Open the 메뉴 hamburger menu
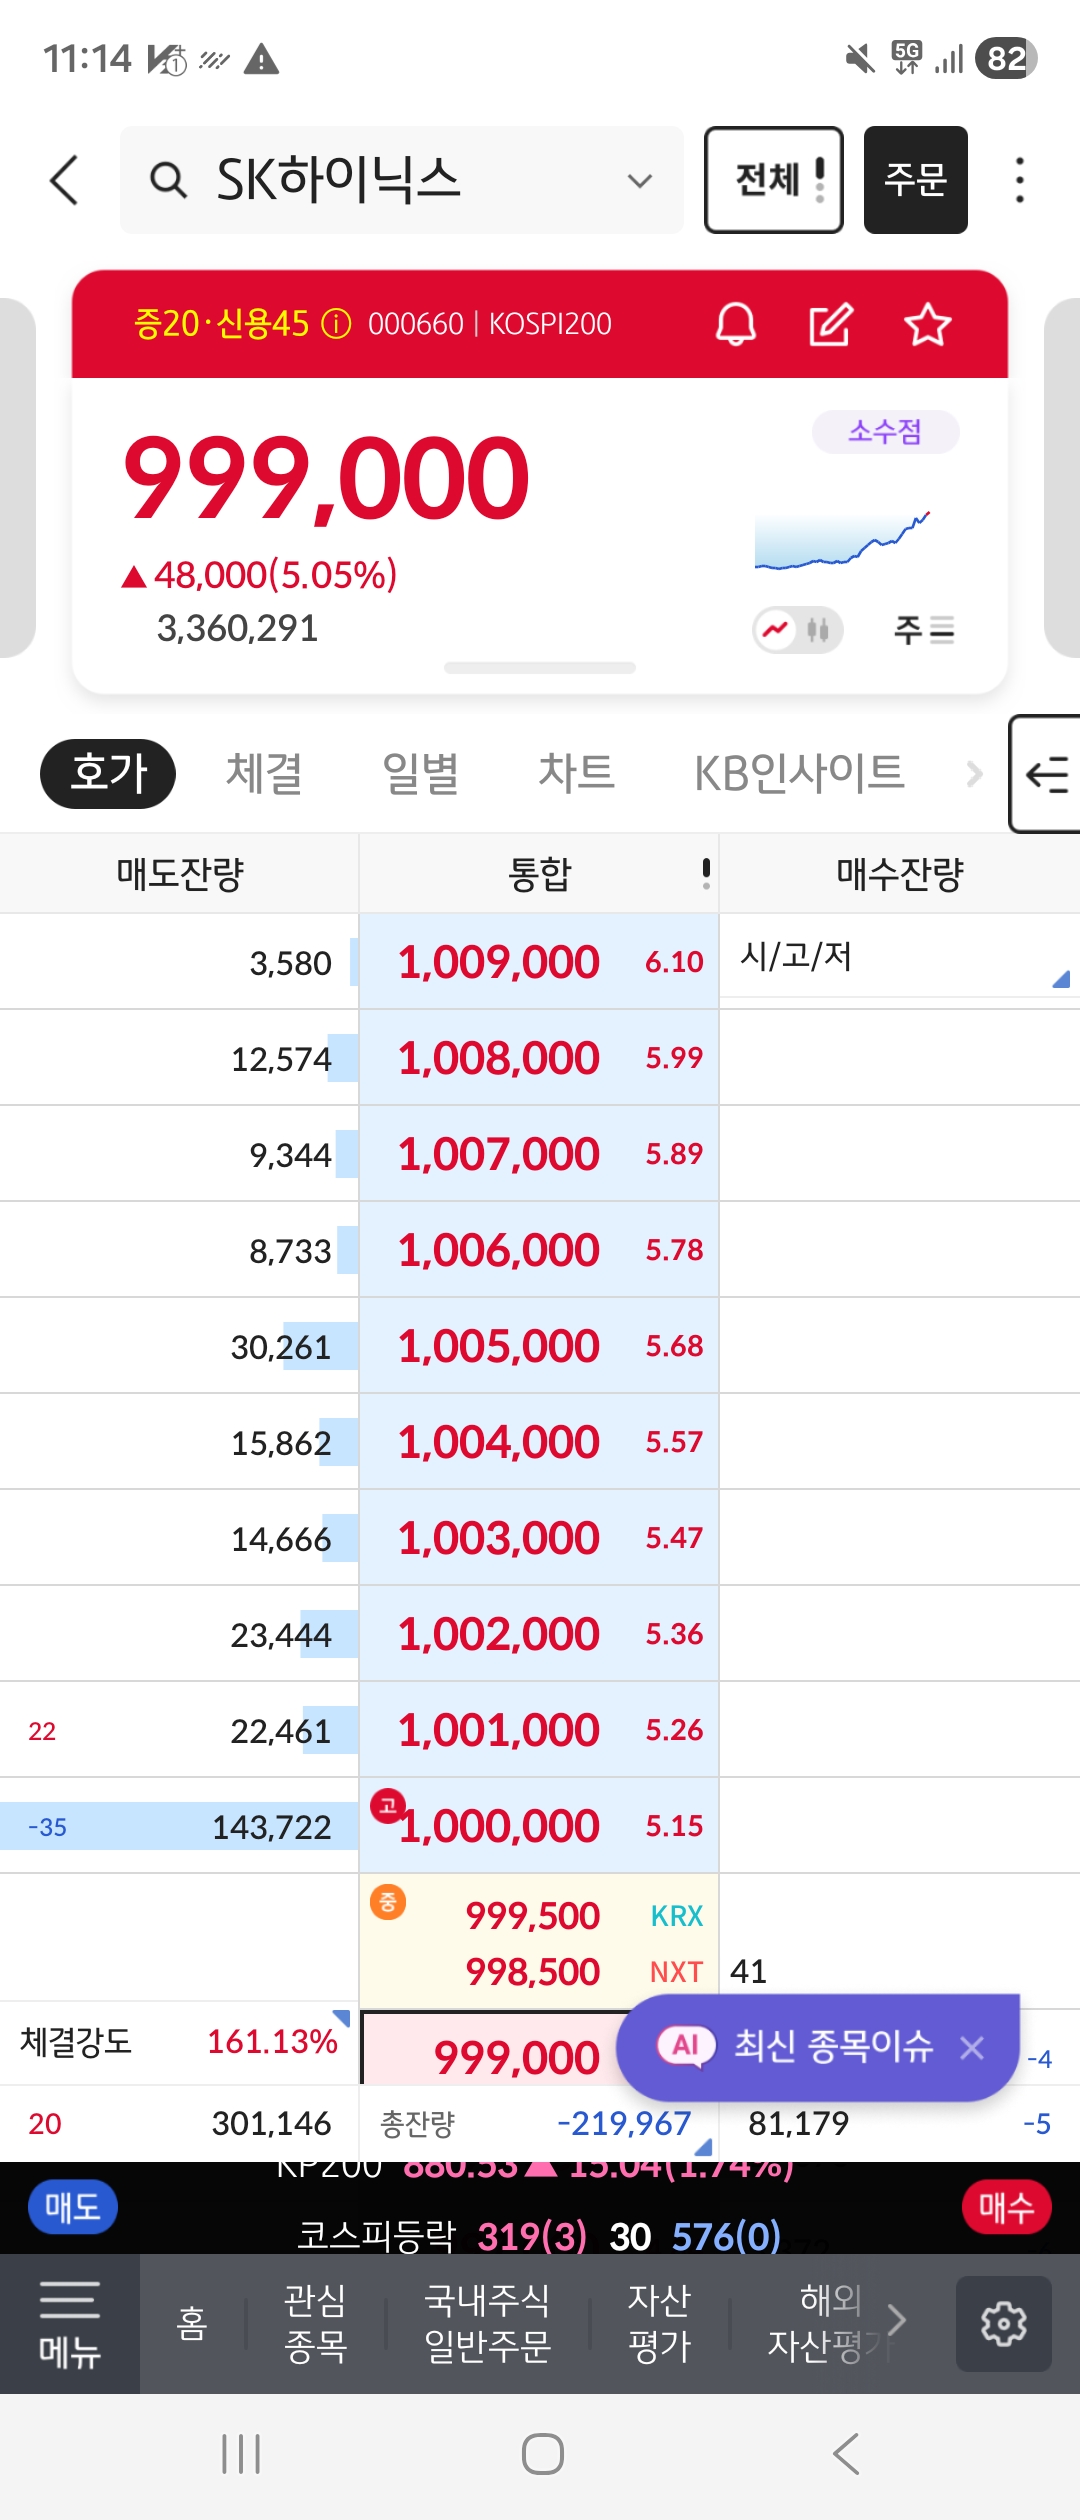Image resolution: width=1080 pixels, height=2520 pixels. (x=69, y=2323)
